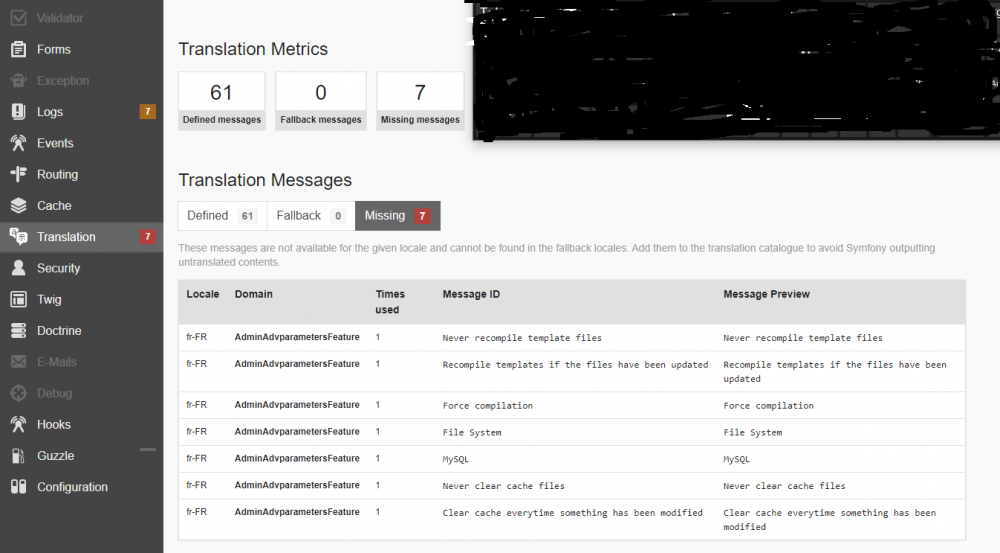Click the Times used column header
1000x553 pixels.
pos(390,302)
